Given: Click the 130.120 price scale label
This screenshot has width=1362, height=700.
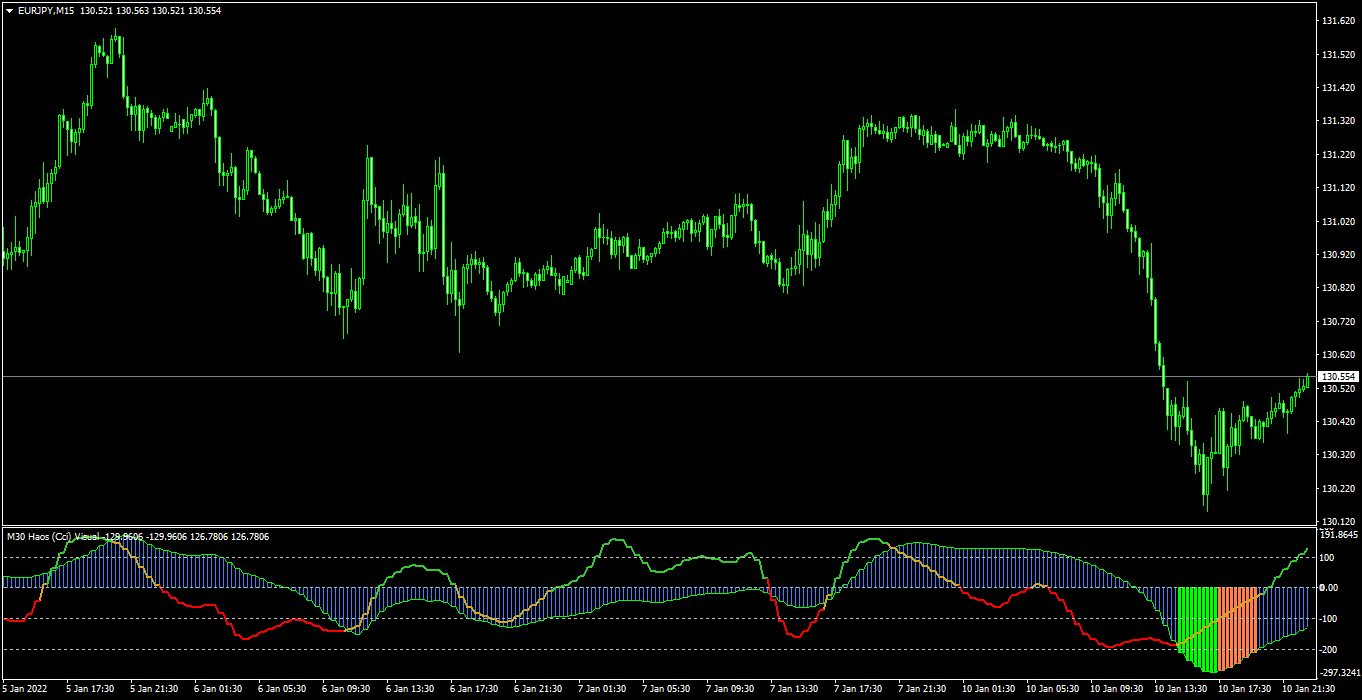Looking at the screenshot, I should (1337, 521).
